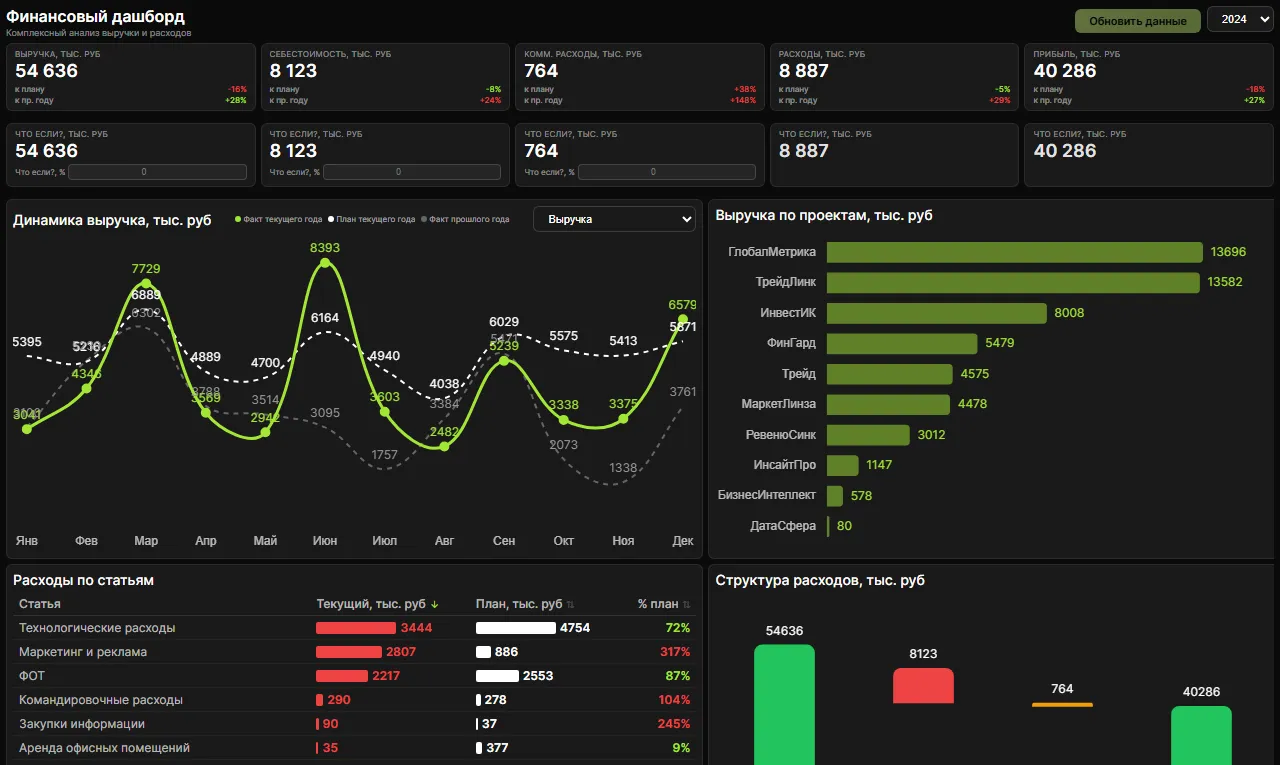Click the БизнесИнтеллект project label
This screenshot has height=765, width=1280.
pos(767,495)
